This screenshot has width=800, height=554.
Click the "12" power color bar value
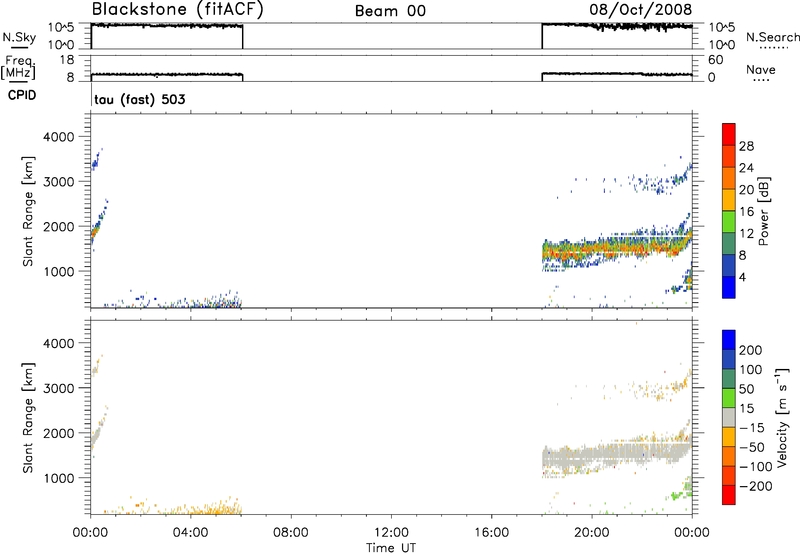click(746, 234)
